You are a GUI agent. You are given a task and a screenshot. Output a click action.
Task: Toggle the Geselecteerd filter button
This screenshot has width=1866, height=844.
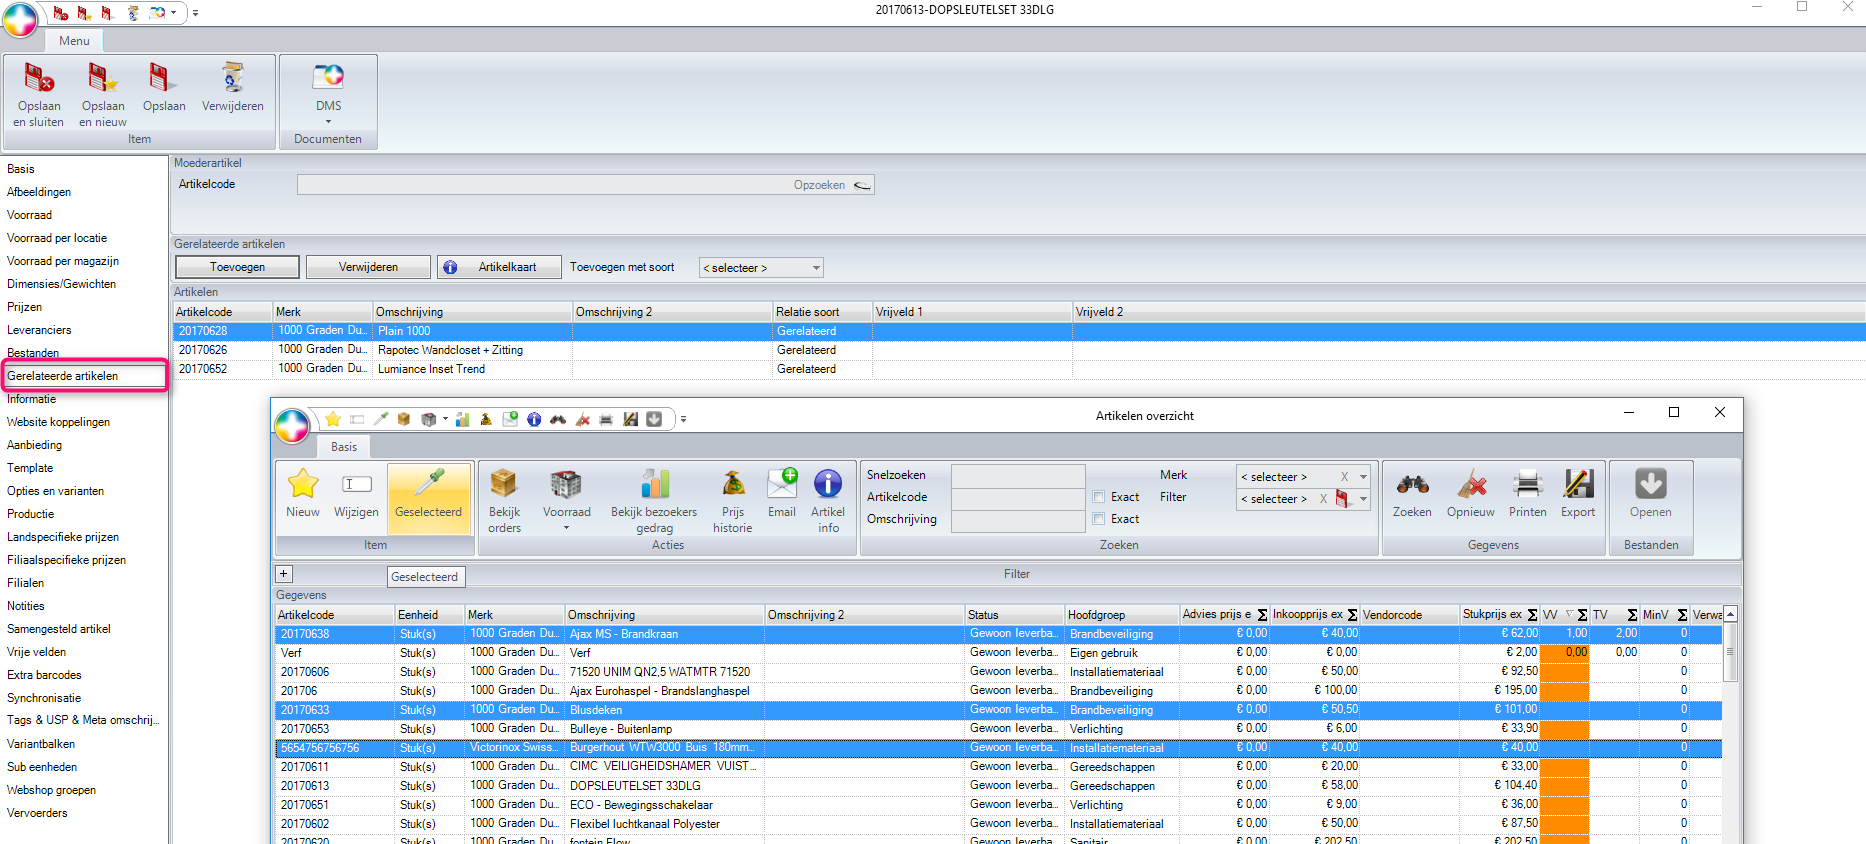pyautogui.click(x=429, y=494)
